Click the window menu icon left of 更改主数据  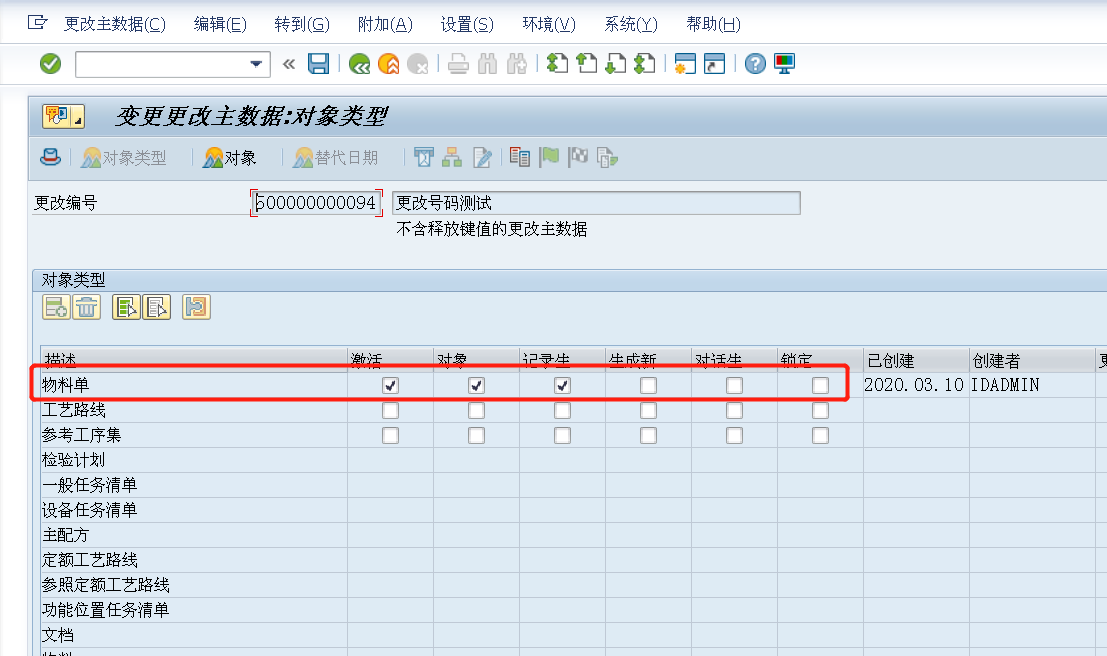coord(37,23)
